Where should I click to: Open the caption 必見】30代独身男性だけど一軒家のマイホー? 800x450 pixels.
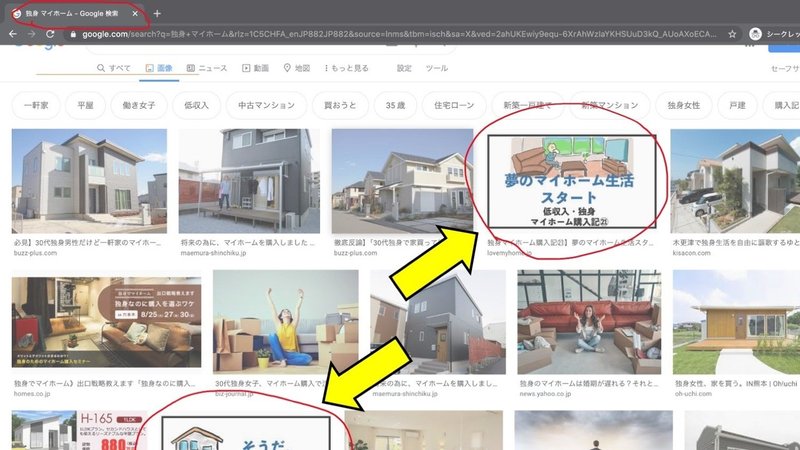click(88, 243)
